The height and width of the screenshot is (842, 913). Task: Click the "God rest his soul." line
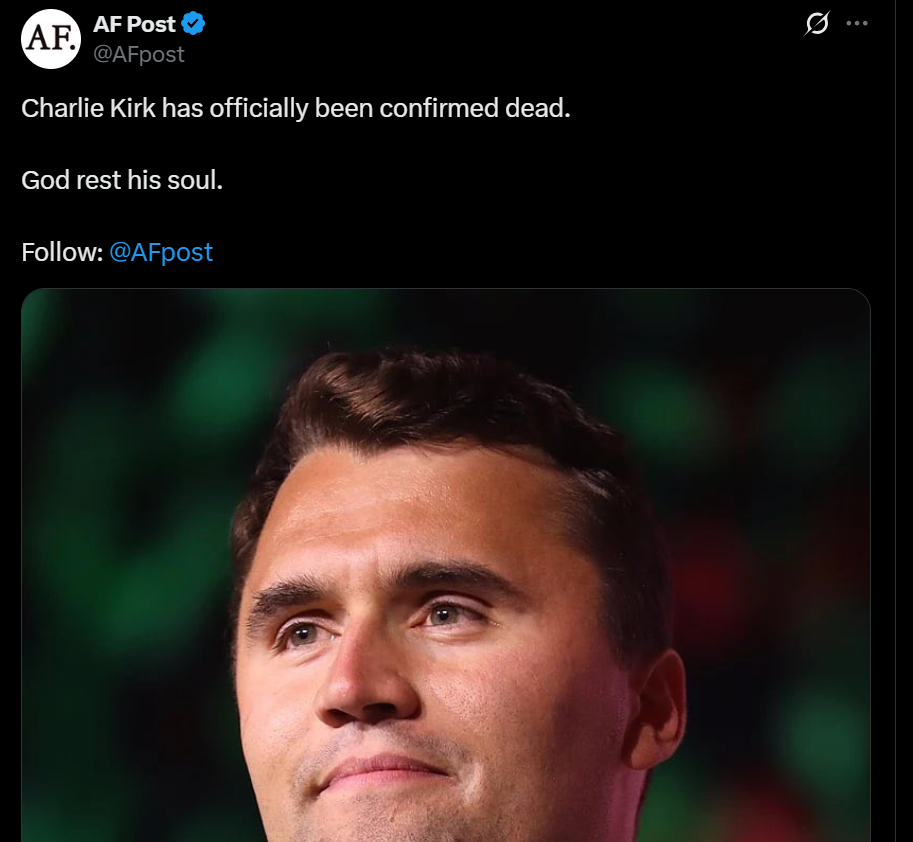(x=121, y=180)
